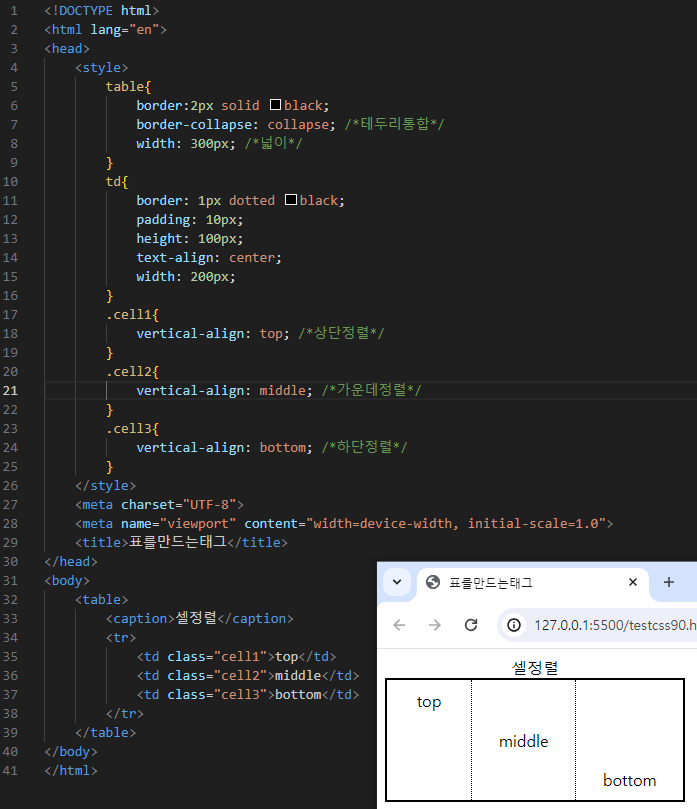Click the td class="cell3" code line
The height and width of the screenshot is (809, 697).
click(x=248, y=694)
